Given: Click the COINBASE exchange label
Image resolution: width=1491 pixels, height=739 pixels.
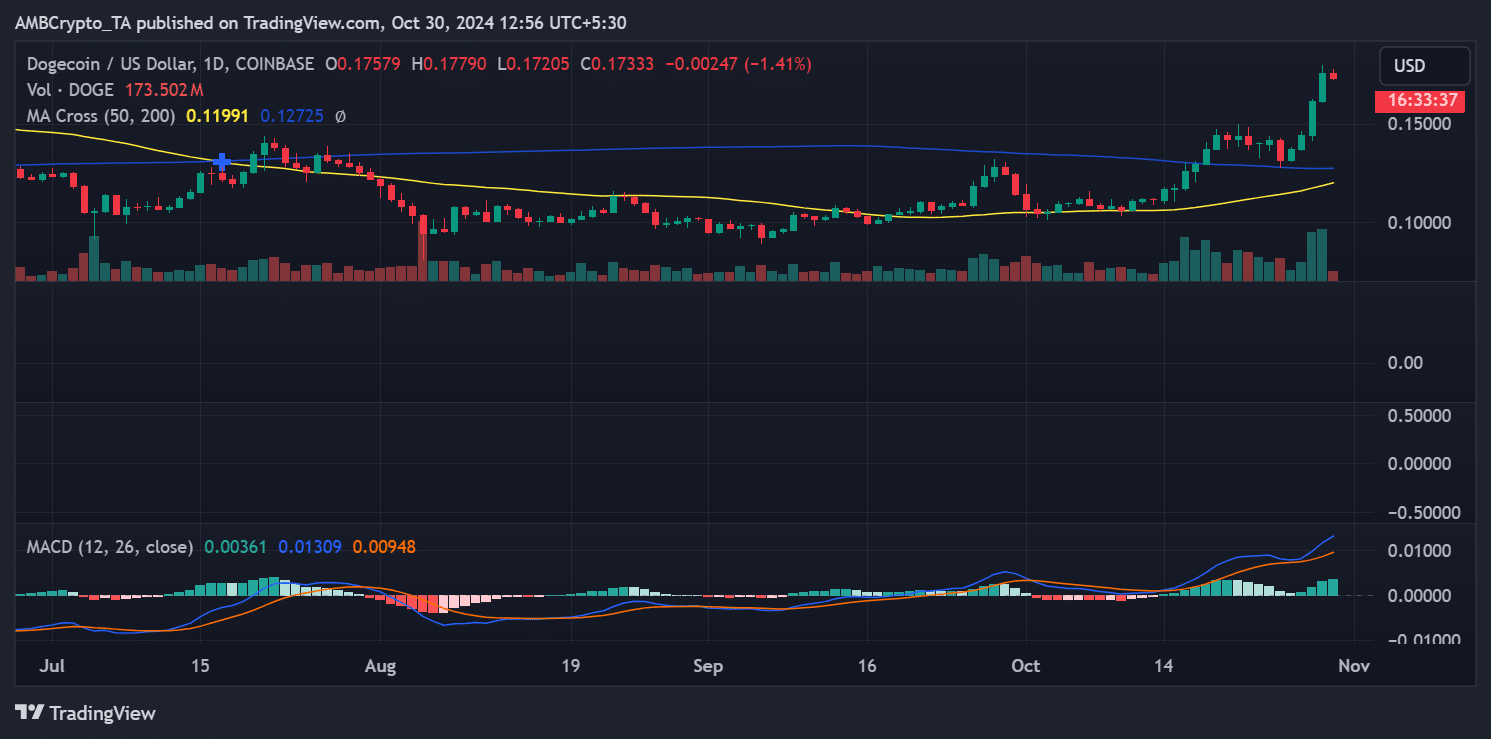Looking at the screenshot, I should coord(276,64).
